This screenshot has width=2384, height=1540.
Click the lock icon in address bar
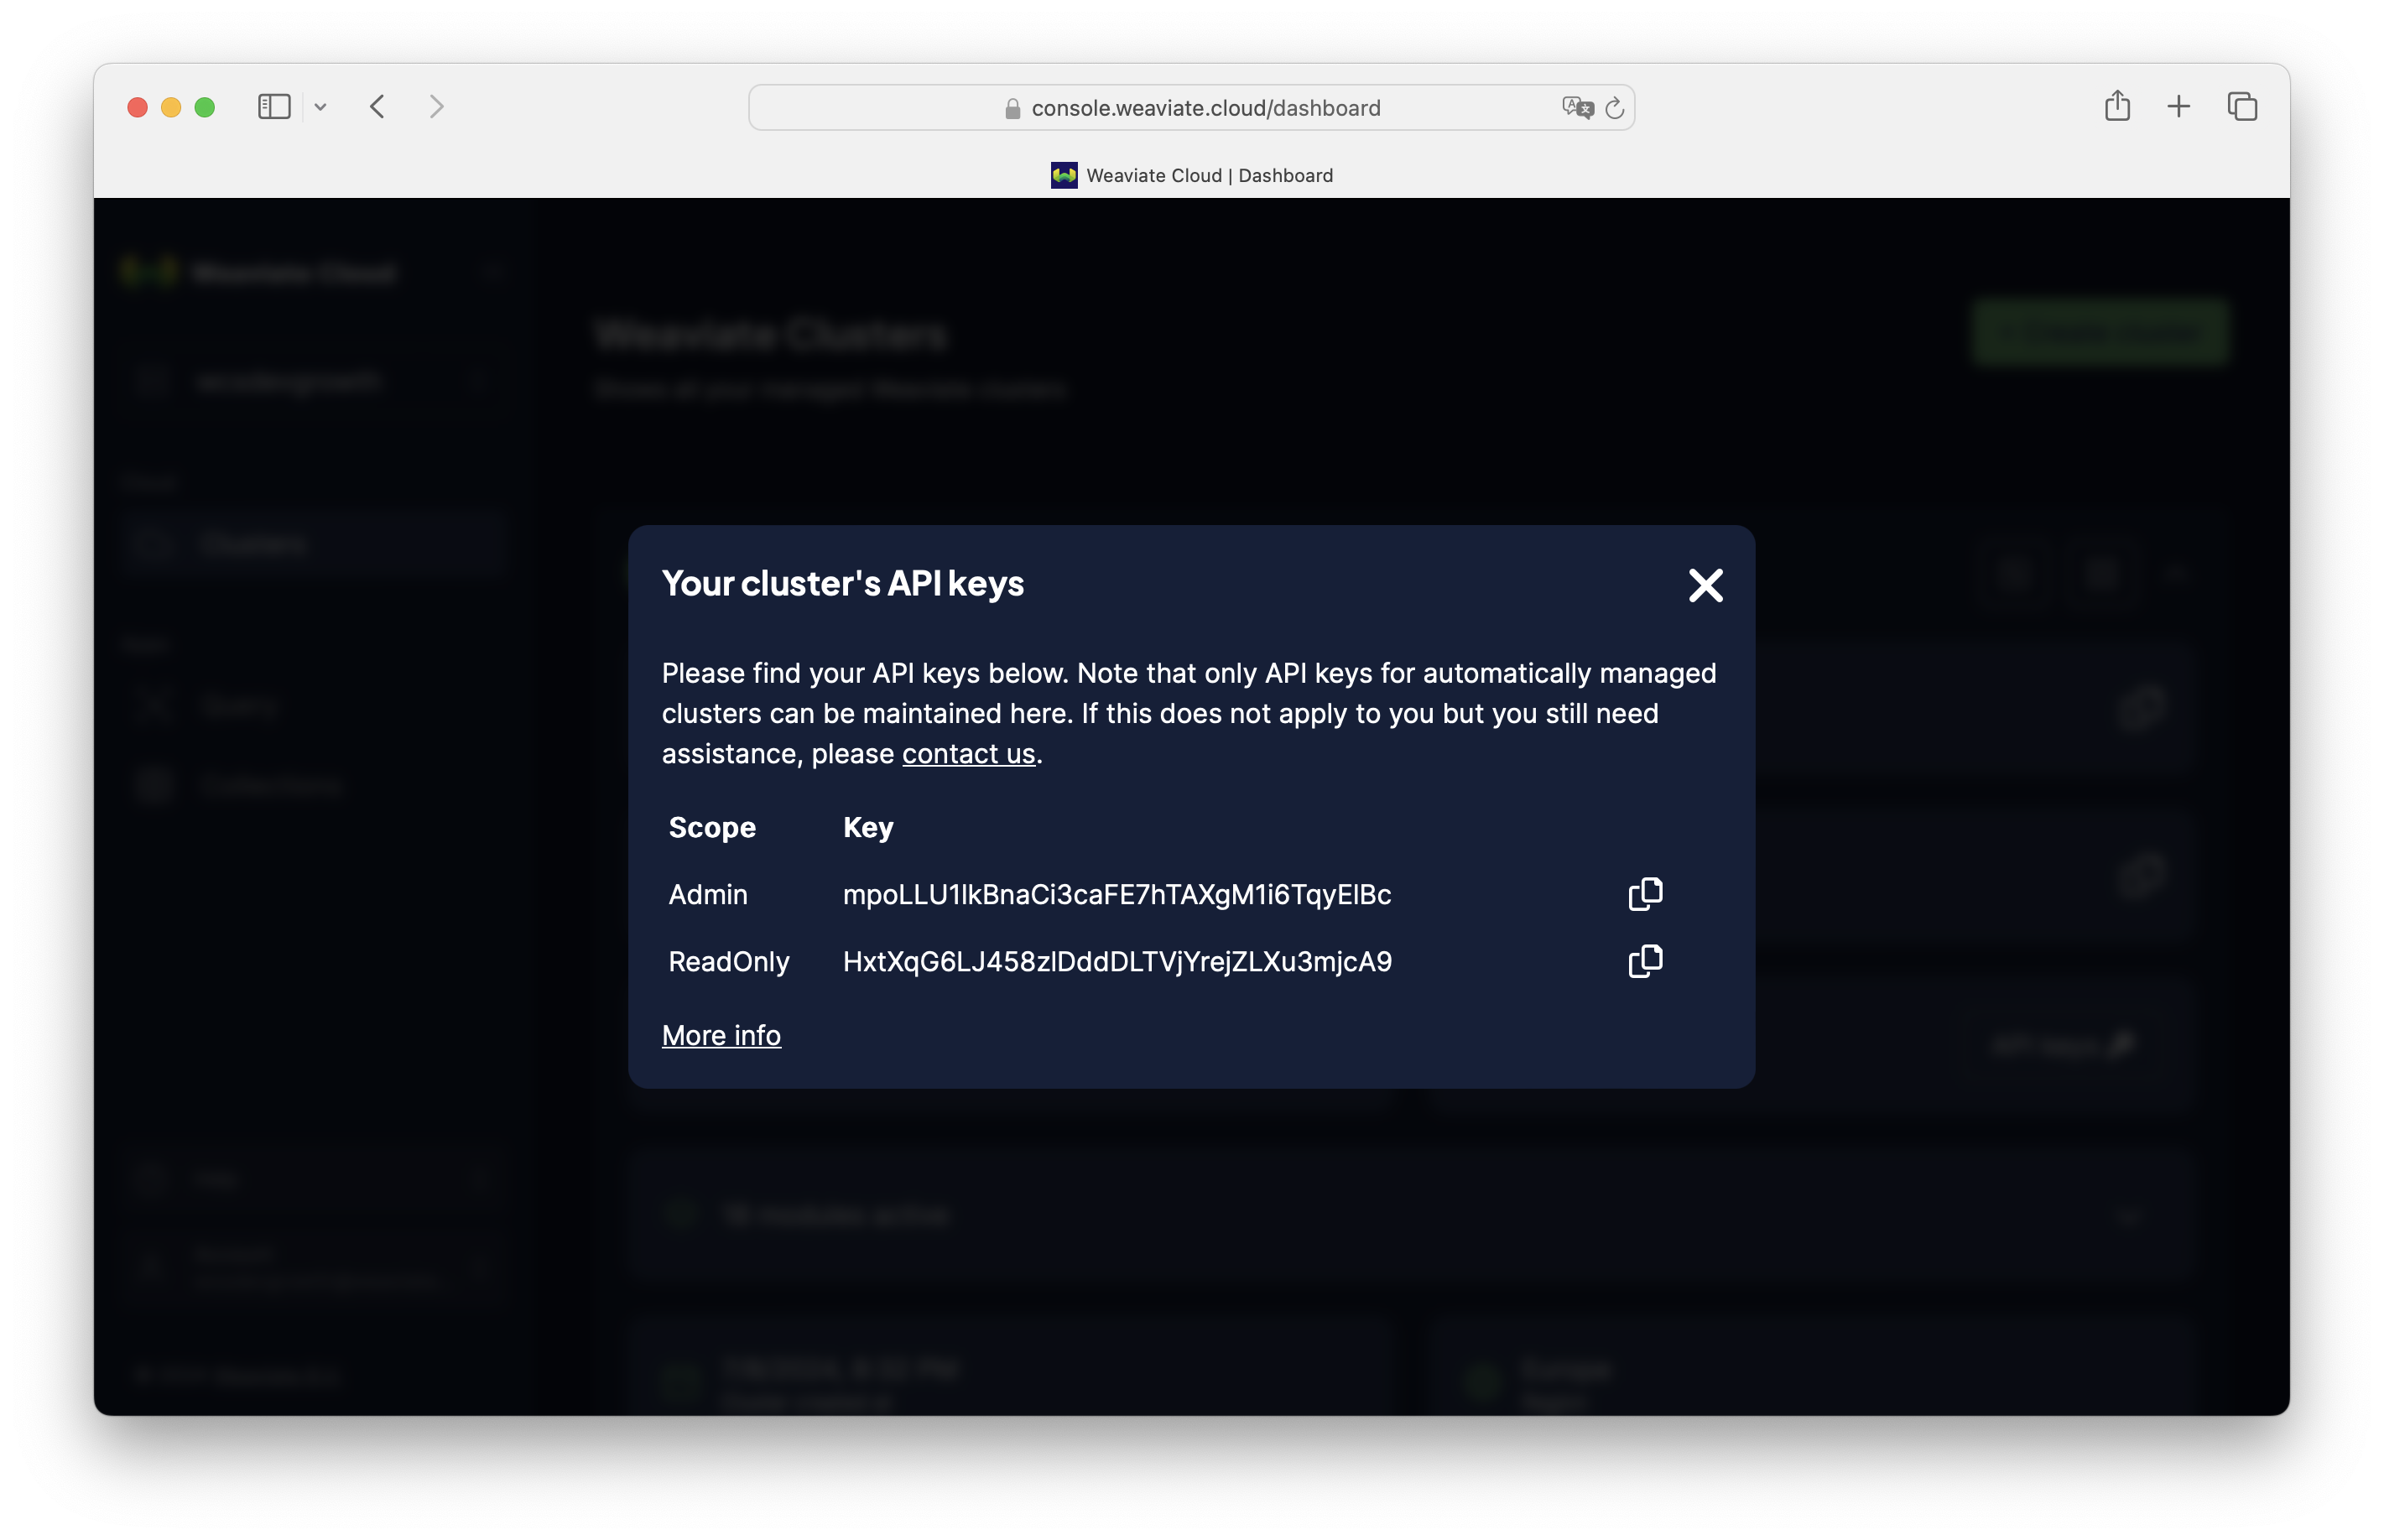pyautogui.click(x=1012, y=108)
